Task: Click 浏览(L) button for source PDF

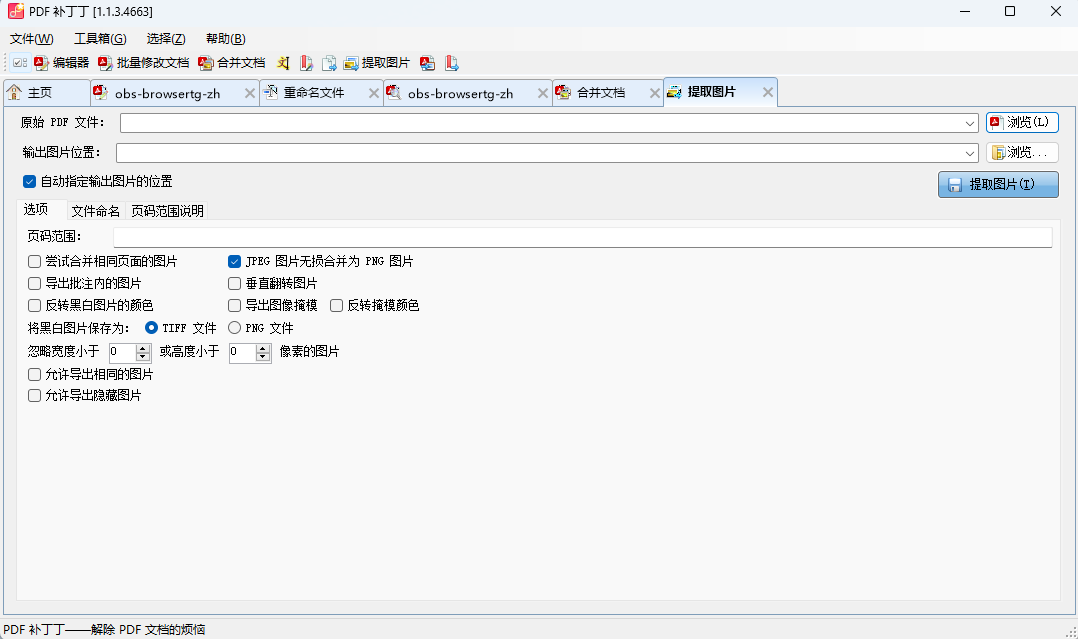Action: coord(1021,123)
